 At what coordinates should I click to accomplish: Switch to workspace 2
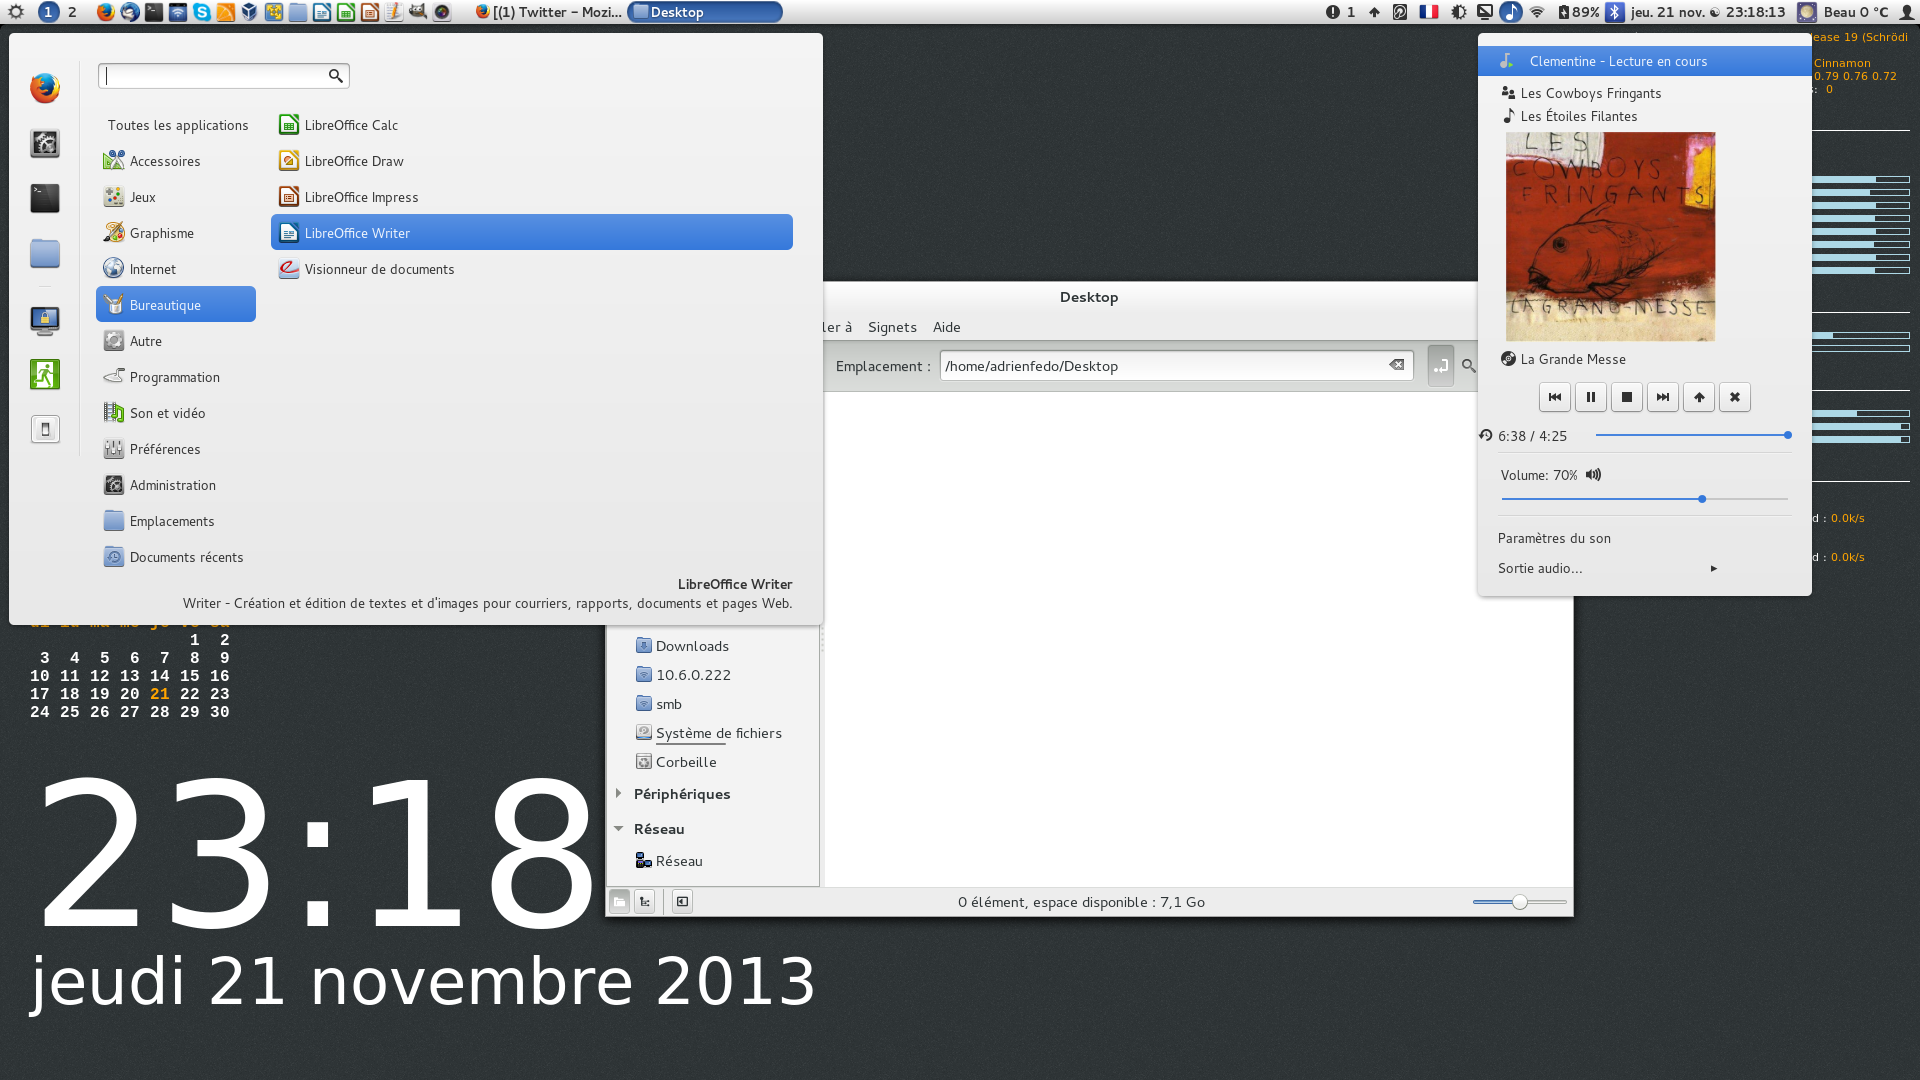tap(72, 12)
